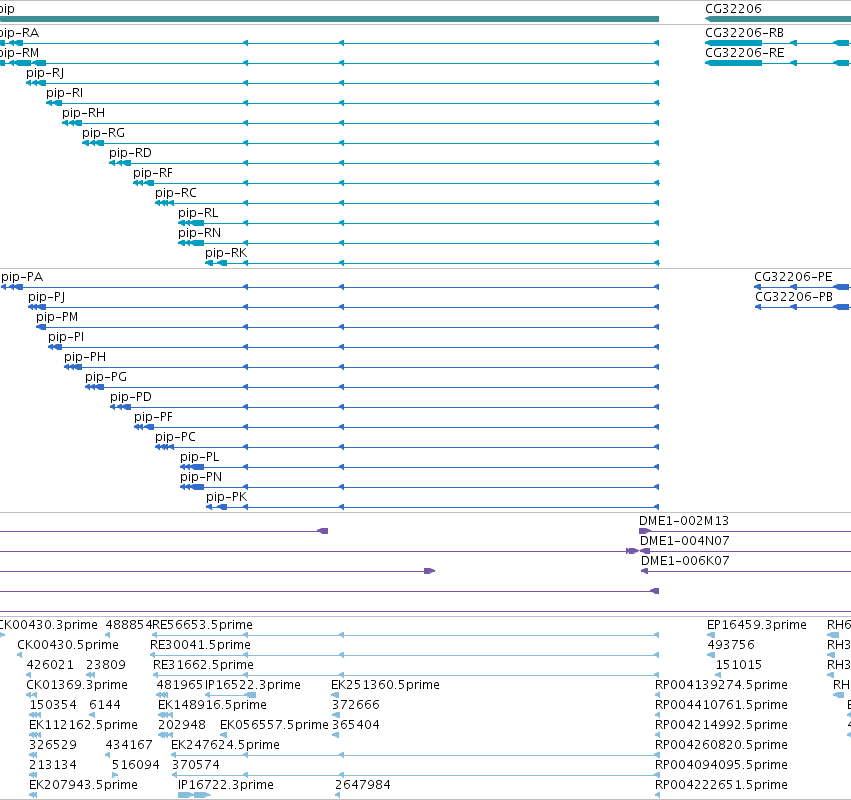Click the pip-PI protein label
The width and height of the screenshot is (851, 800).
pyautogui.click(x=66, y=337)
